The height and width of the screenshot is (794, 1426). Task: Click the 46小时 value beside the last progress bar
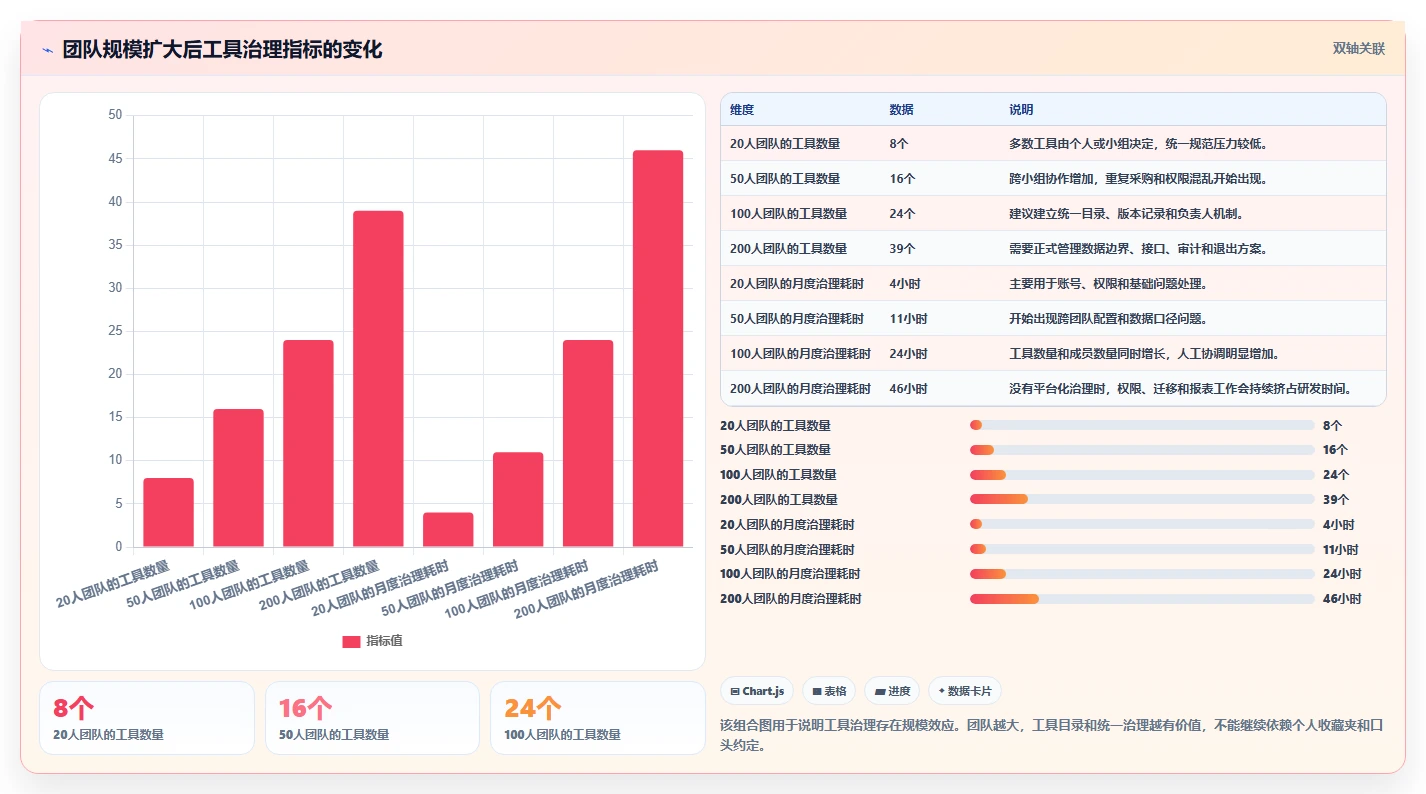click(x=1342, y=599)
